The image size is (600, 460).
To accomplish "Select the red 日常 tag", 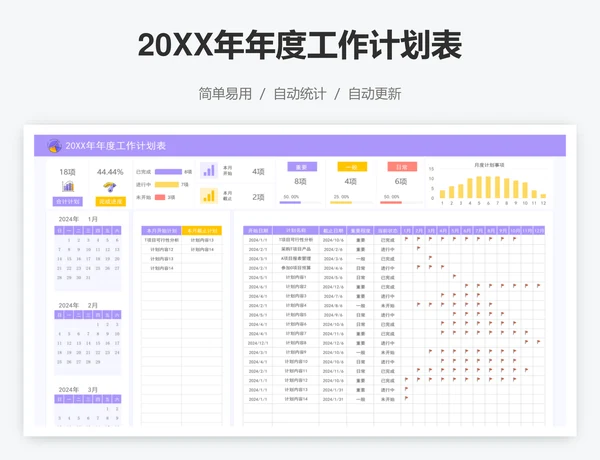I will coord(402,167).
